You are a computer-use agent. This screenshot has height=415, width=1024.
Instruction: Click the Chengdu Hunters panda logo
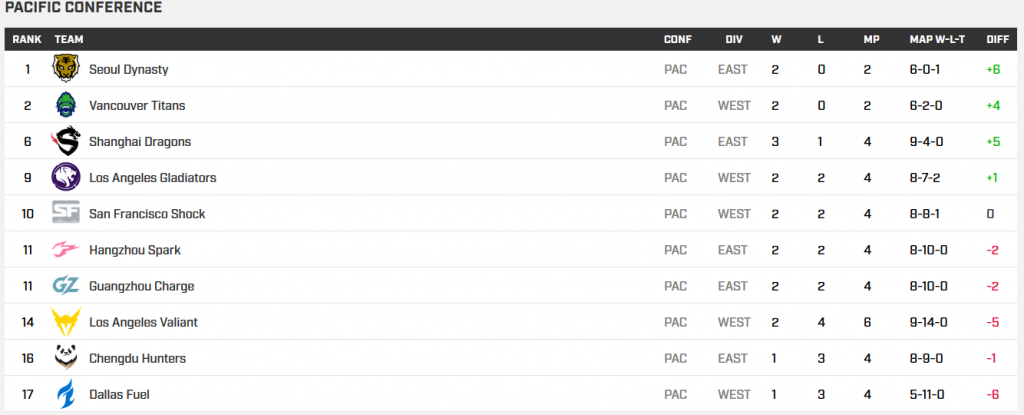pyautogui.click(x=66, y=358)
